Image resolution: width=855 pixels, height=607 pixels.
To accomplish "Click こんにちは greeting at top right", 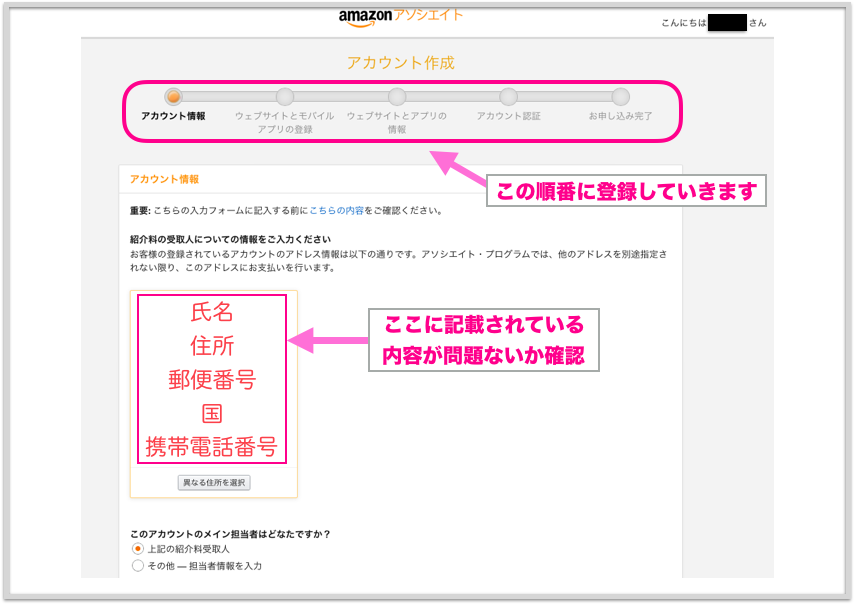I will [684, 23].
